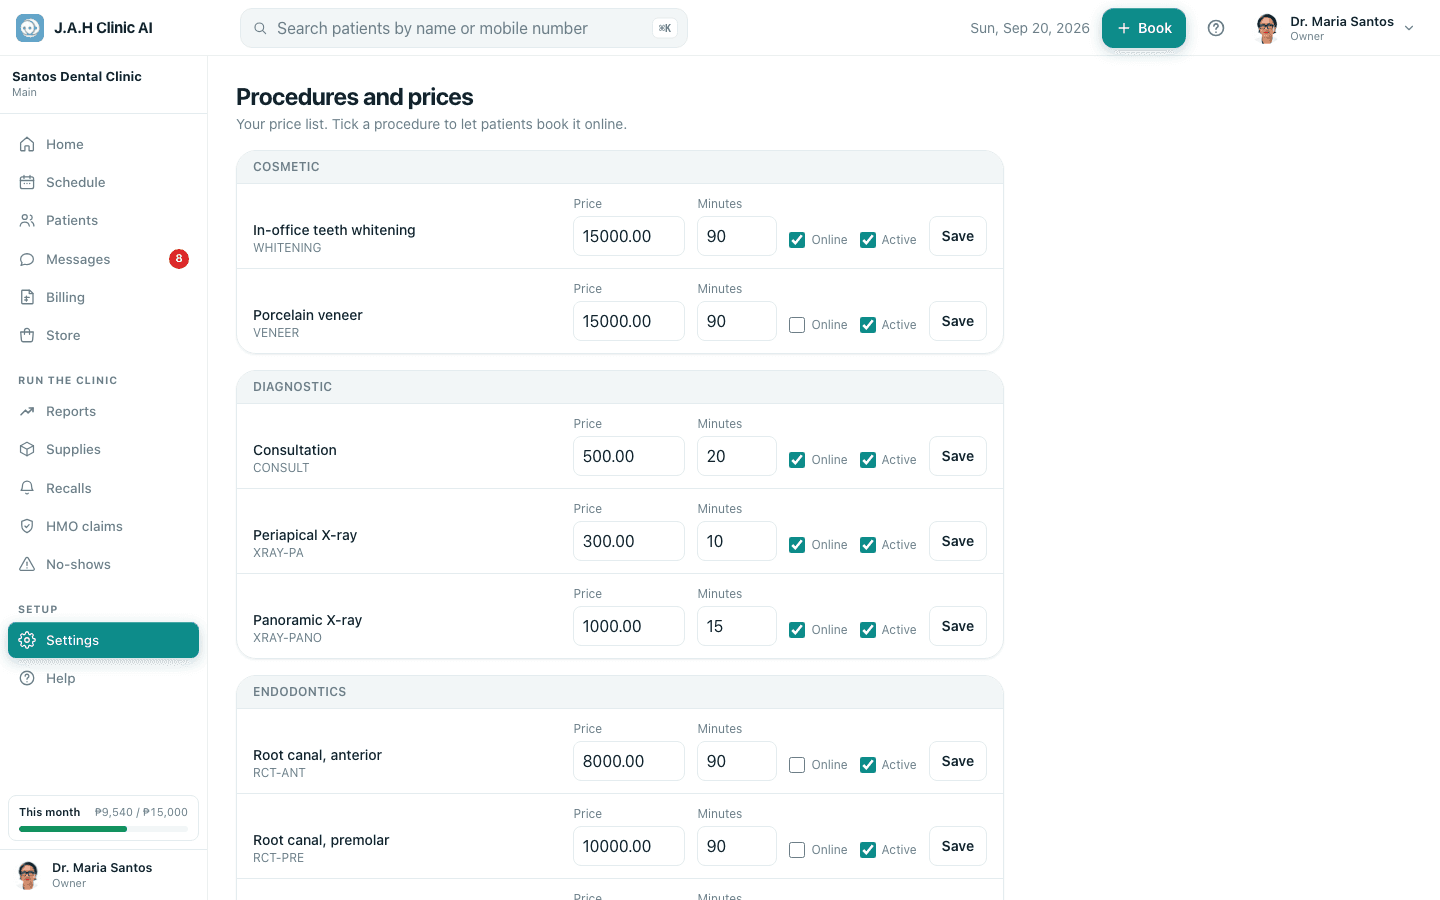
Task: Click the Schedule calendar icon
Action: (27, 182)
